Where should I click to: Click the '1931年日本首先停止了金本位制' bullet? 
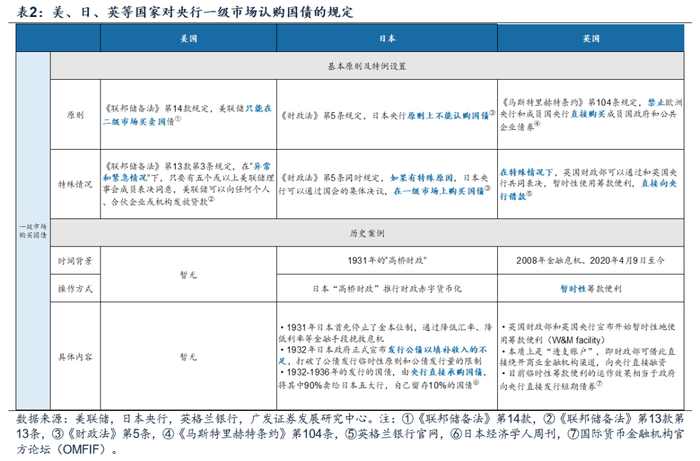point(386,333)
